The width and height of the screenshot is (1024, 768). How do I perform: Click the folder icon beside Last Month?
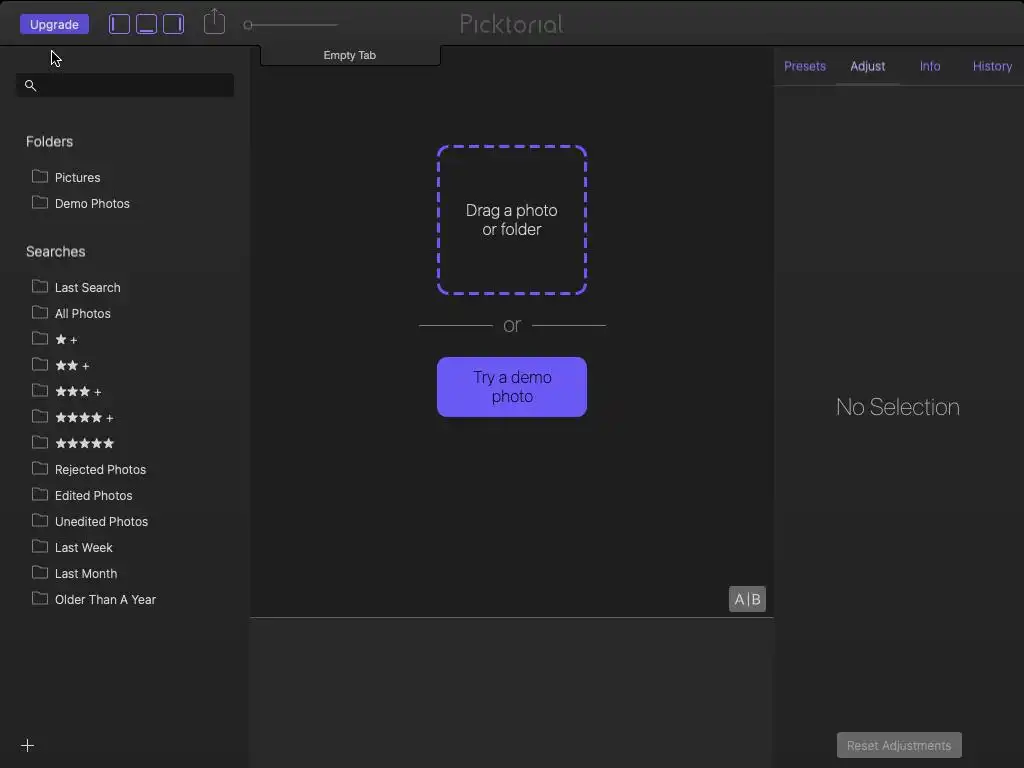coord(40,573)
